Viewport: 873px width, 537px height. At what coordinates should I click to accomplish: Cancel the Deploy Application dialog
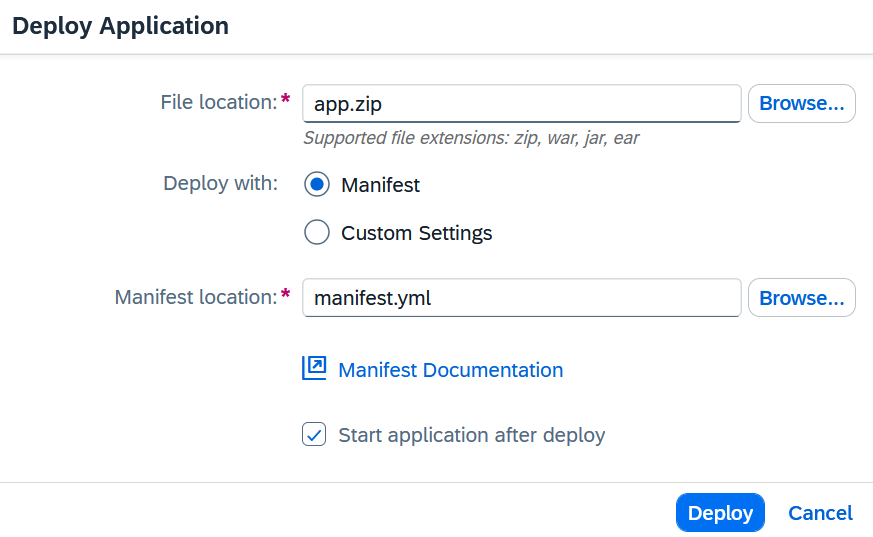pyautogui.click(x=820, y=513)
